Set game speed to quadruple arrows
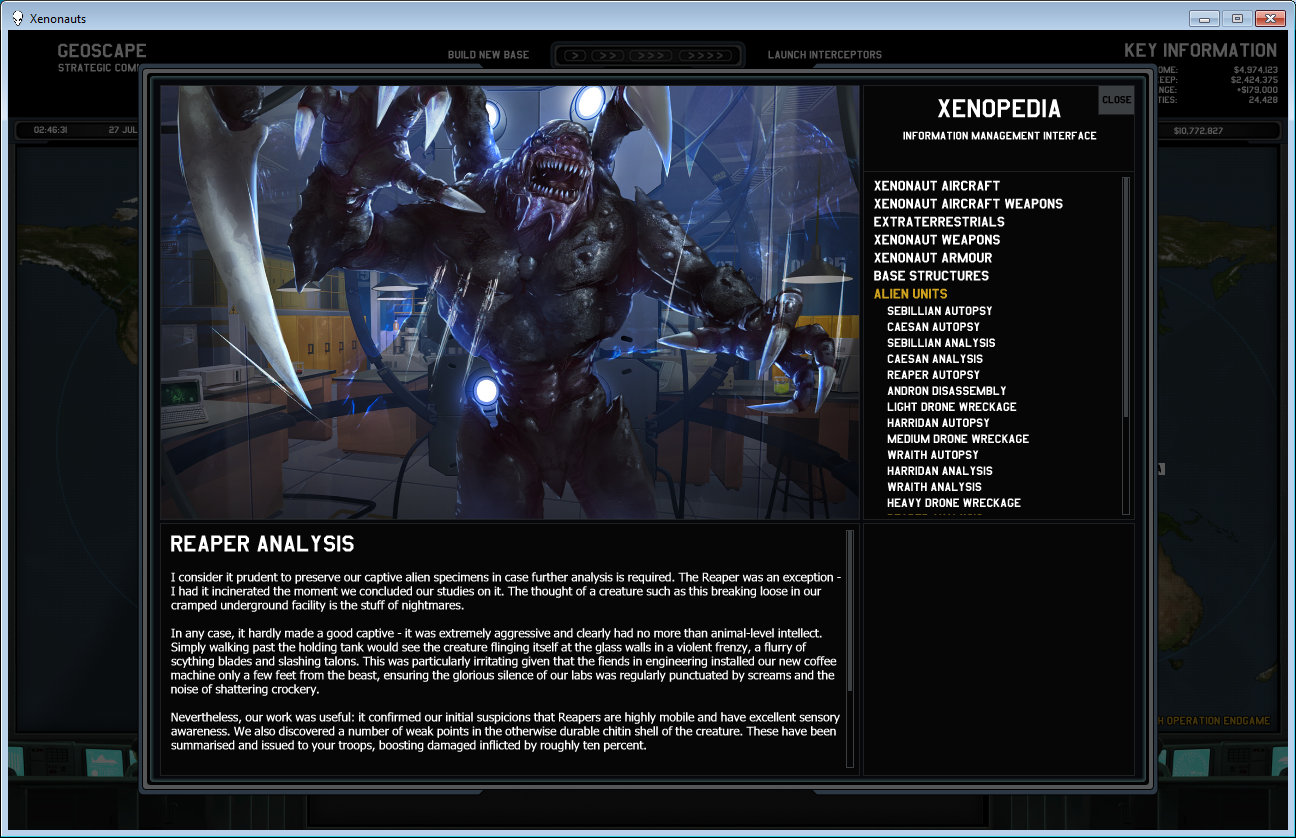The image size is (1296, 838). (x=706, y=55)
